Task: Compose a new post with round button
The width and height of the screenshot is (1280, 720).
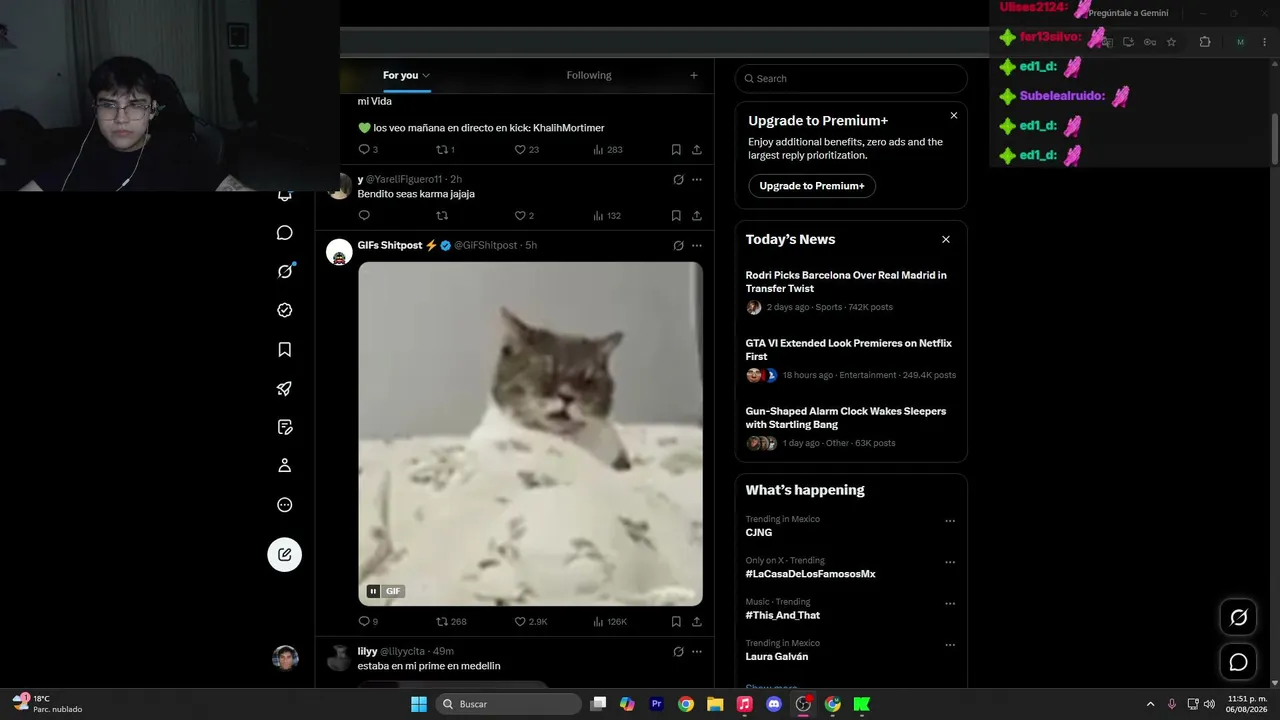Action: [x=285, y=554]
